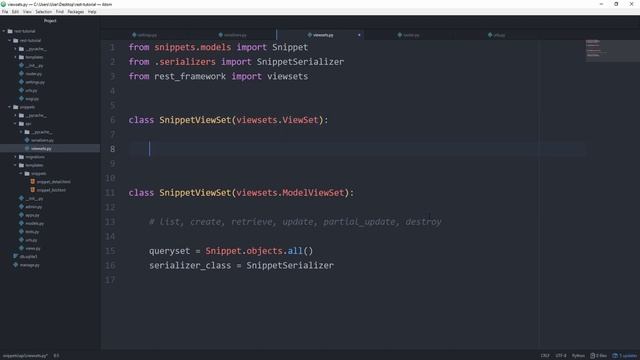Click CRLF line ending in status bar
This screenshot has height=360, width=640.
[x=545, y=356]
